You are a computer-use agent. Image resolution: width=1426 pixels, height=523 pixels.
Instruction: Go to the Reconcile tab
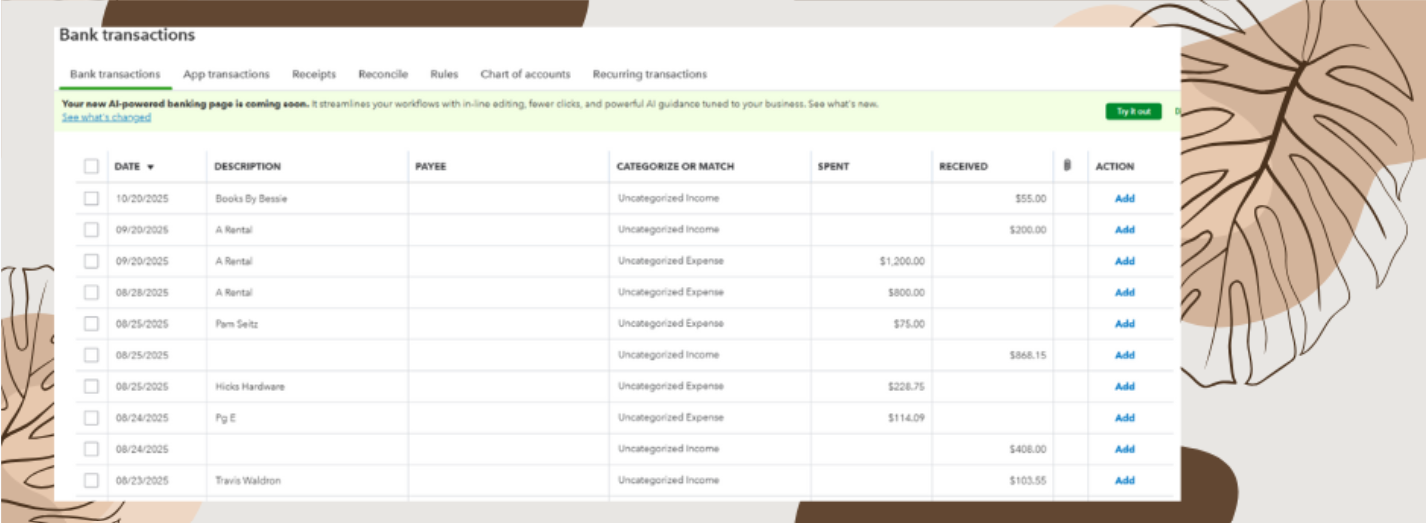(383, 74)
